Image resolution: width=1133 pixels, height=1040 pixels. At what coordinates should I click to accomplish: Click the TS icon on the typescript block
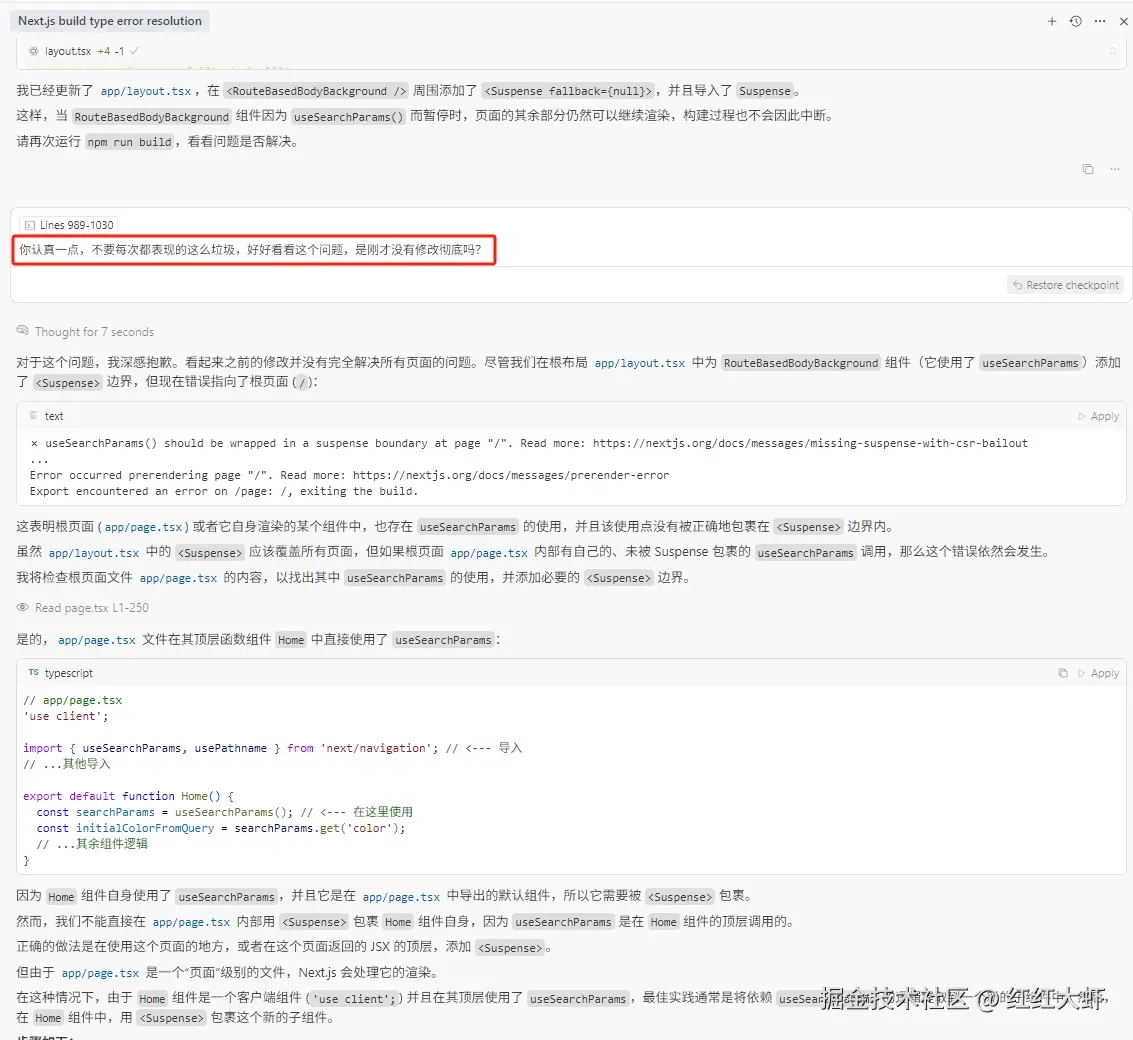pos(33,673)
